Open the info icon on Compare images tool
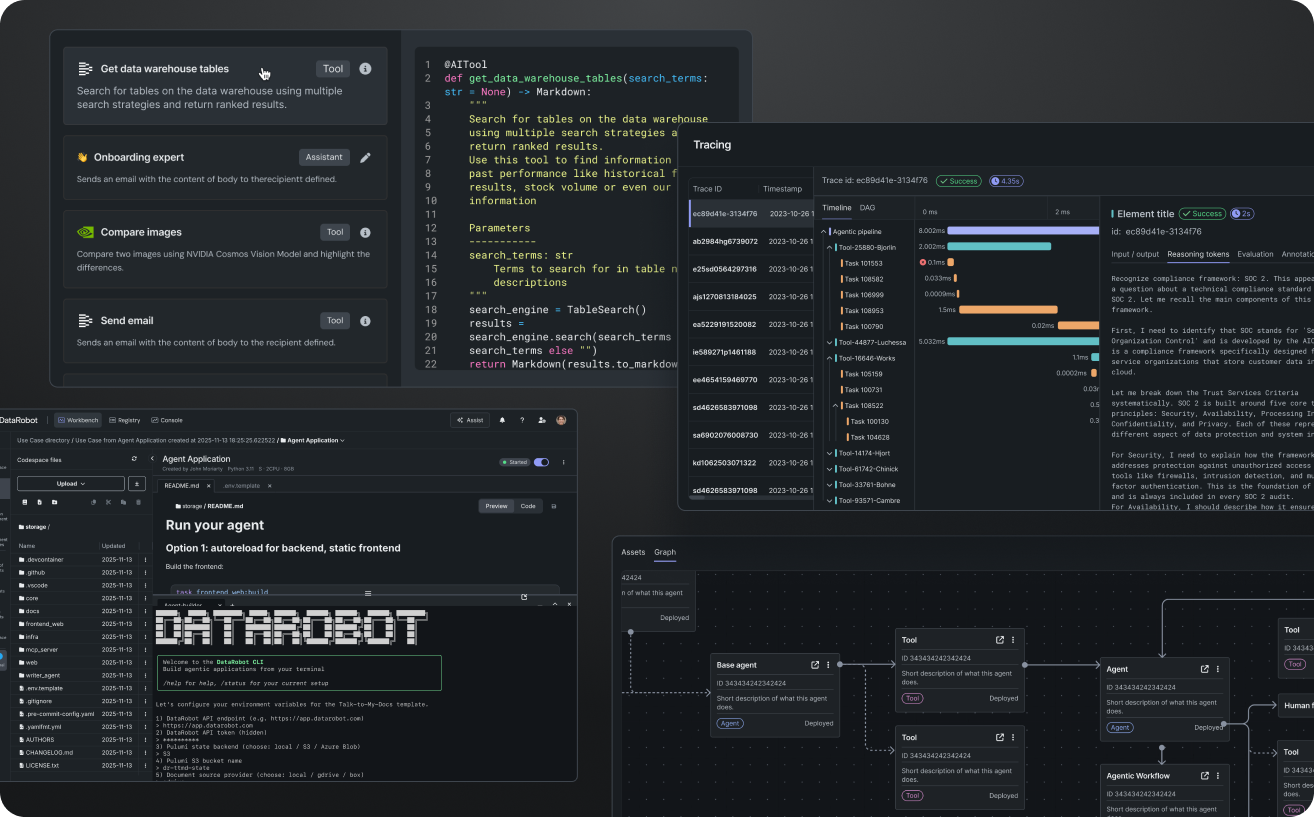Image resolution: width=1314 pixels, height=817 pixels. 364,231
